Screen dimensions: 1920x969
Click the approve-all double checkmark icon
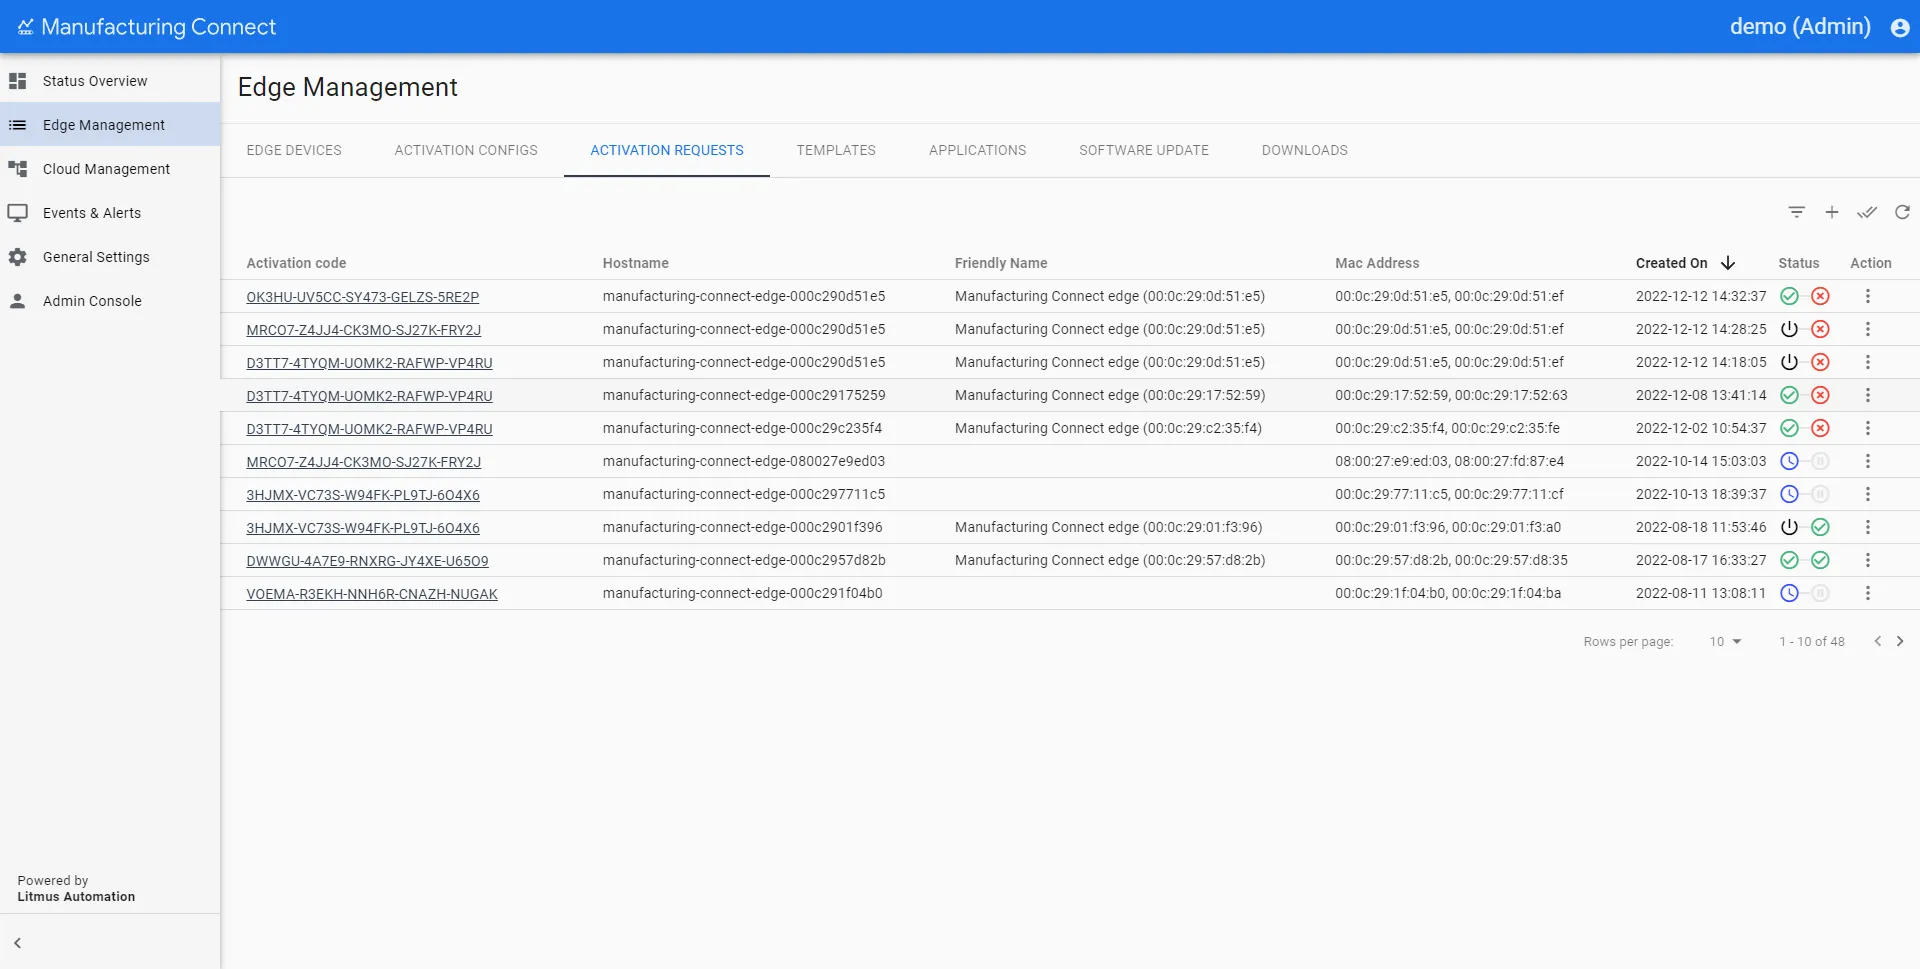point(1866,212)
